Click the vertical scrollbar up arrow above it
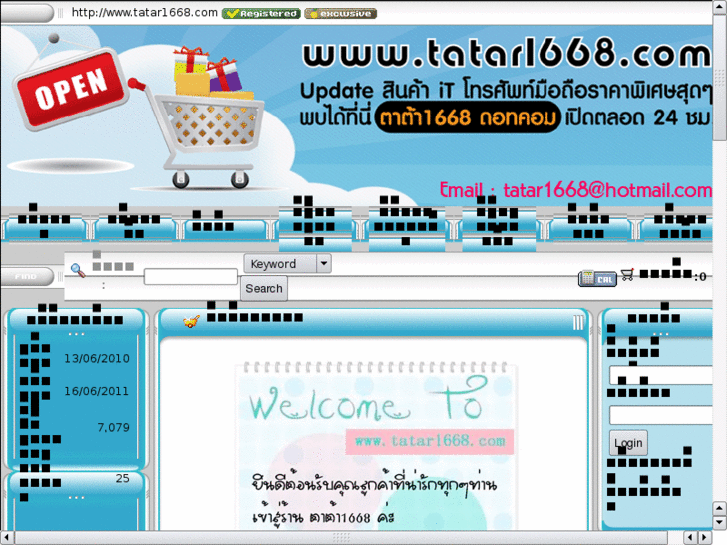This screenshot has width=727, height=545. 720,508
